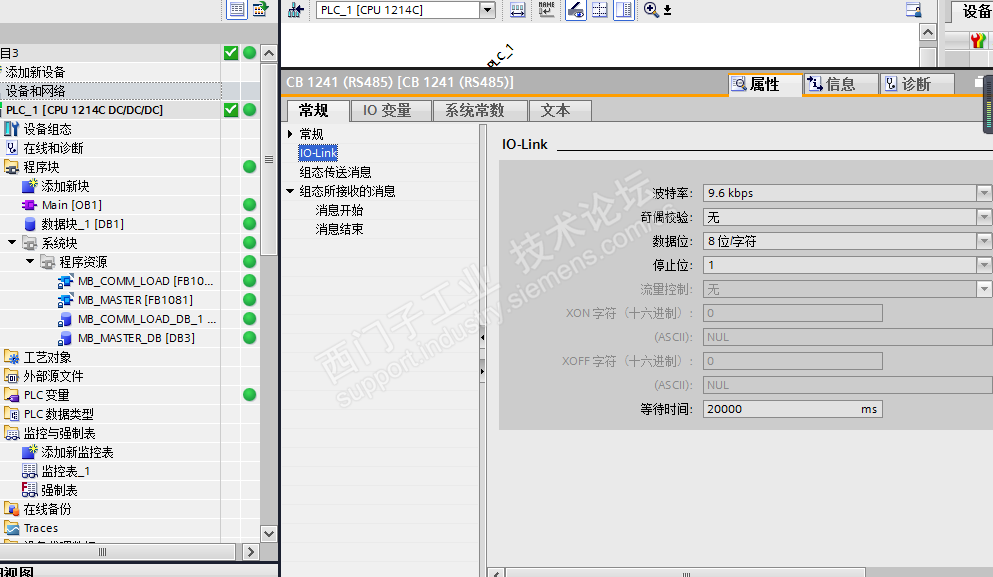Collapse the 组态所接收的消息 node
The height and width of the screenshot is (577, 993).
290,191
